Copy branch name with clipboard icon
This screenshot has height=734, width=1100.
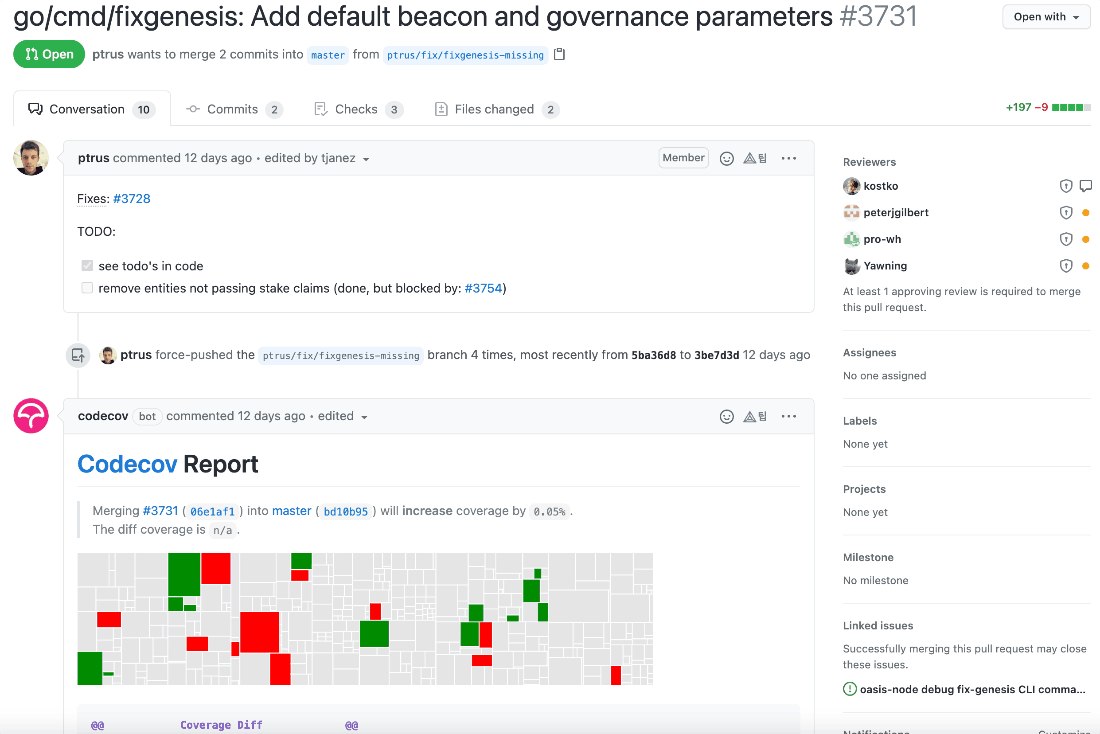[x=559, y=54]
